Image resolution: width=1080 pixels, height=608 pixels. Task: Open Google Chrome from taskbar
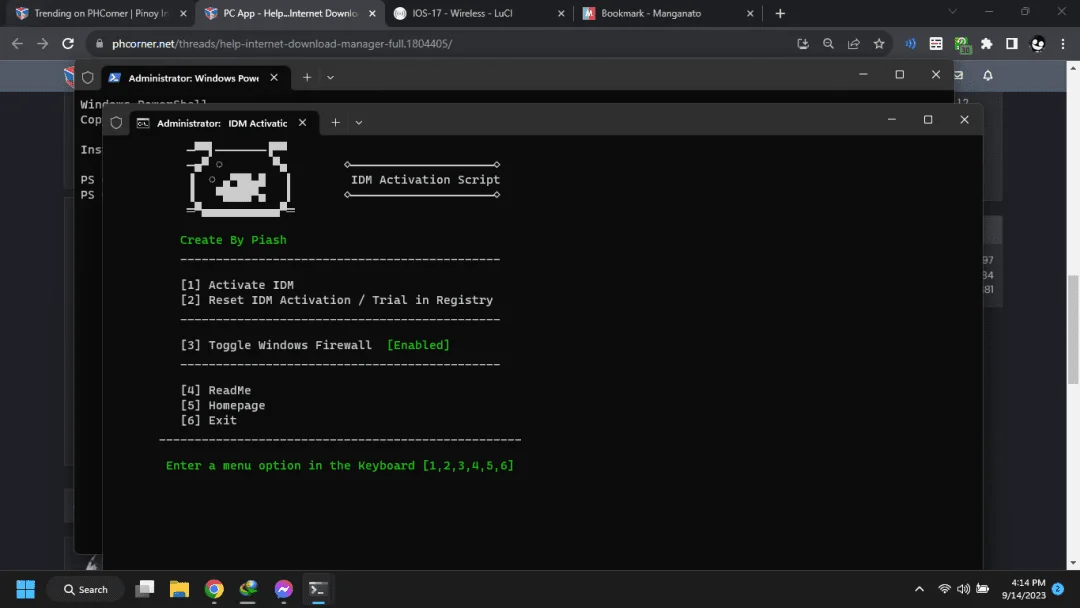pyautogui.click(x=214, y=589)
